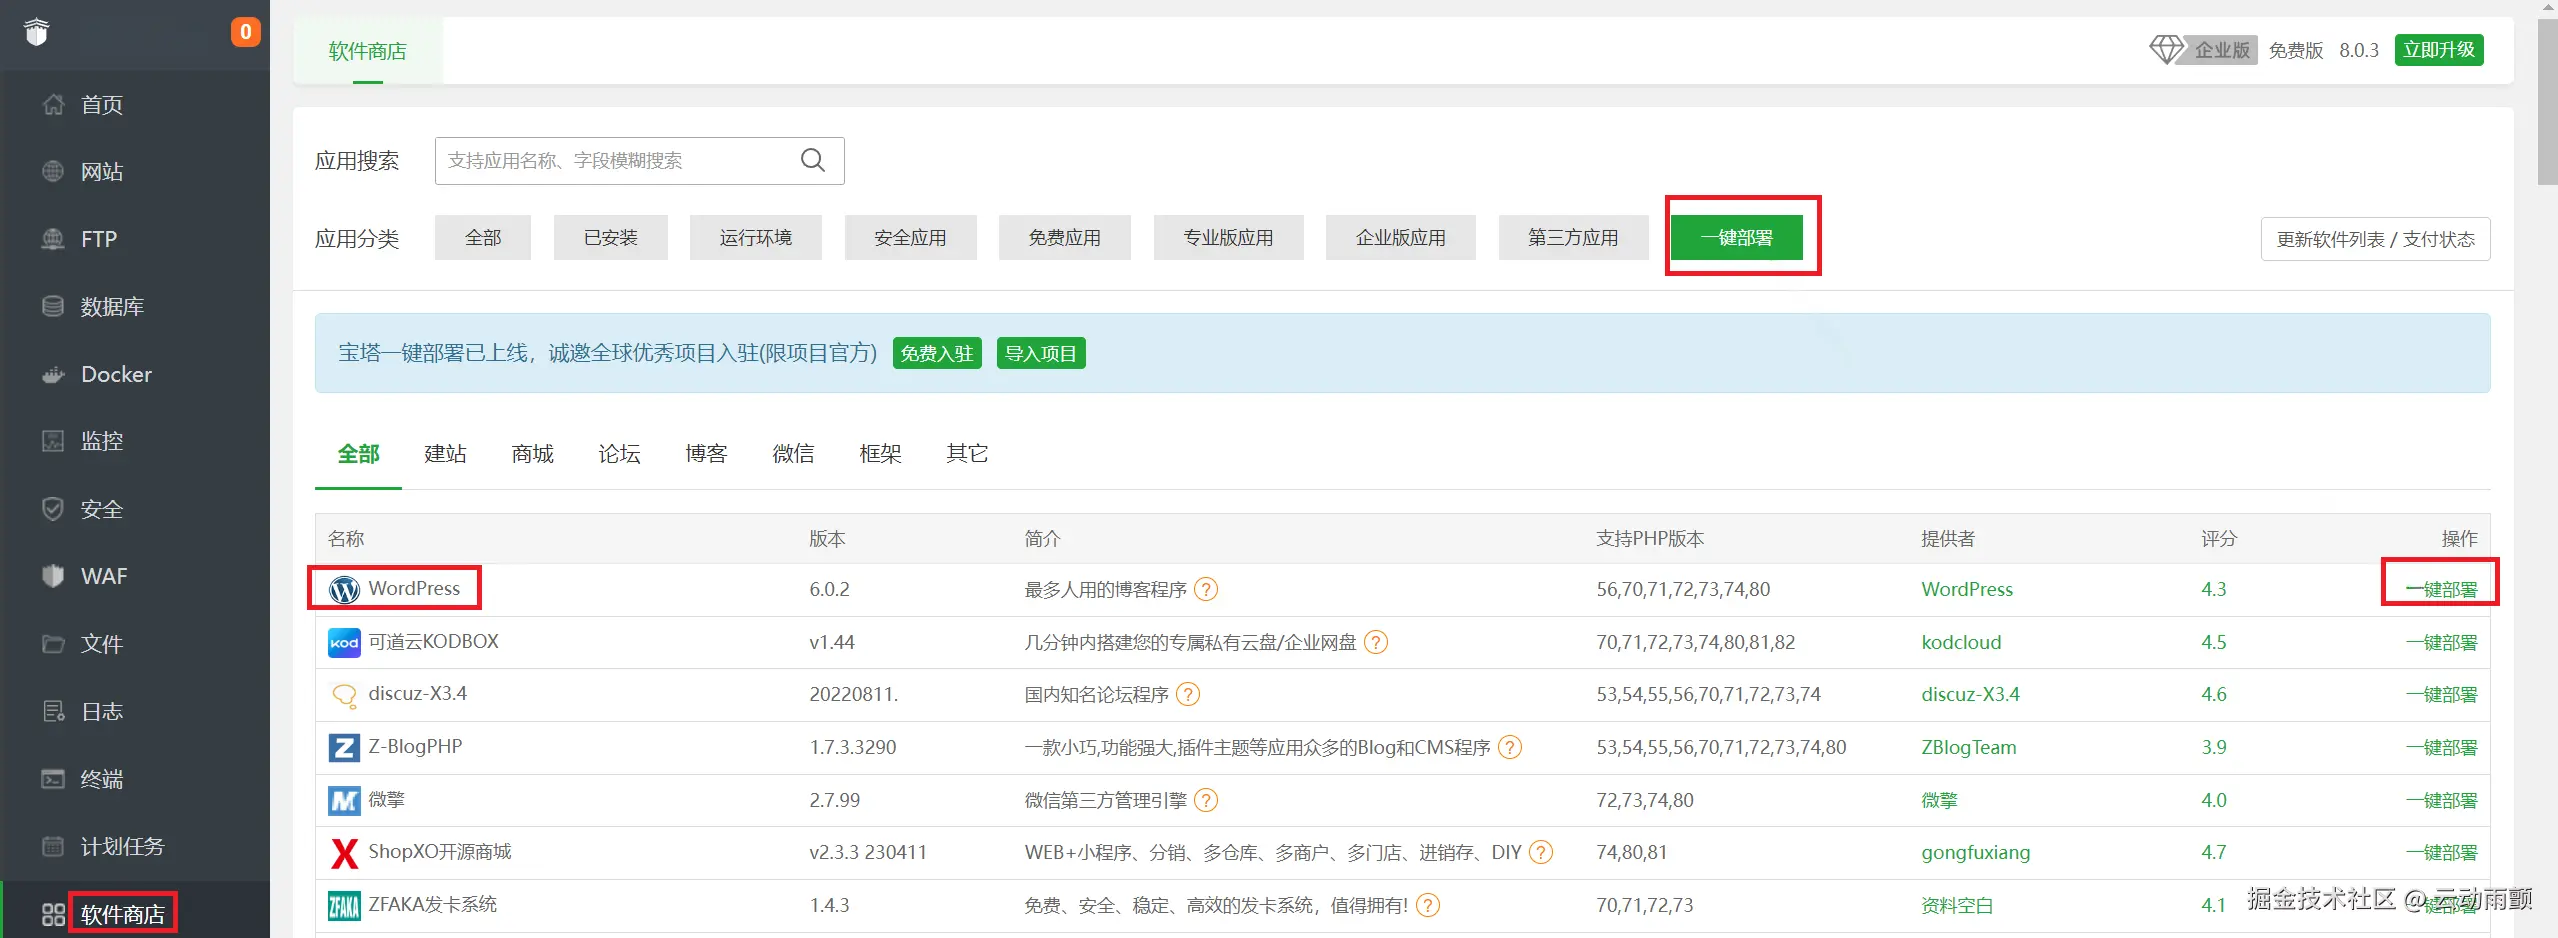Filter apps by 全部 category button
This screenshot has width=2558, height=938.
pyautogui.click(x=483, y=238)
